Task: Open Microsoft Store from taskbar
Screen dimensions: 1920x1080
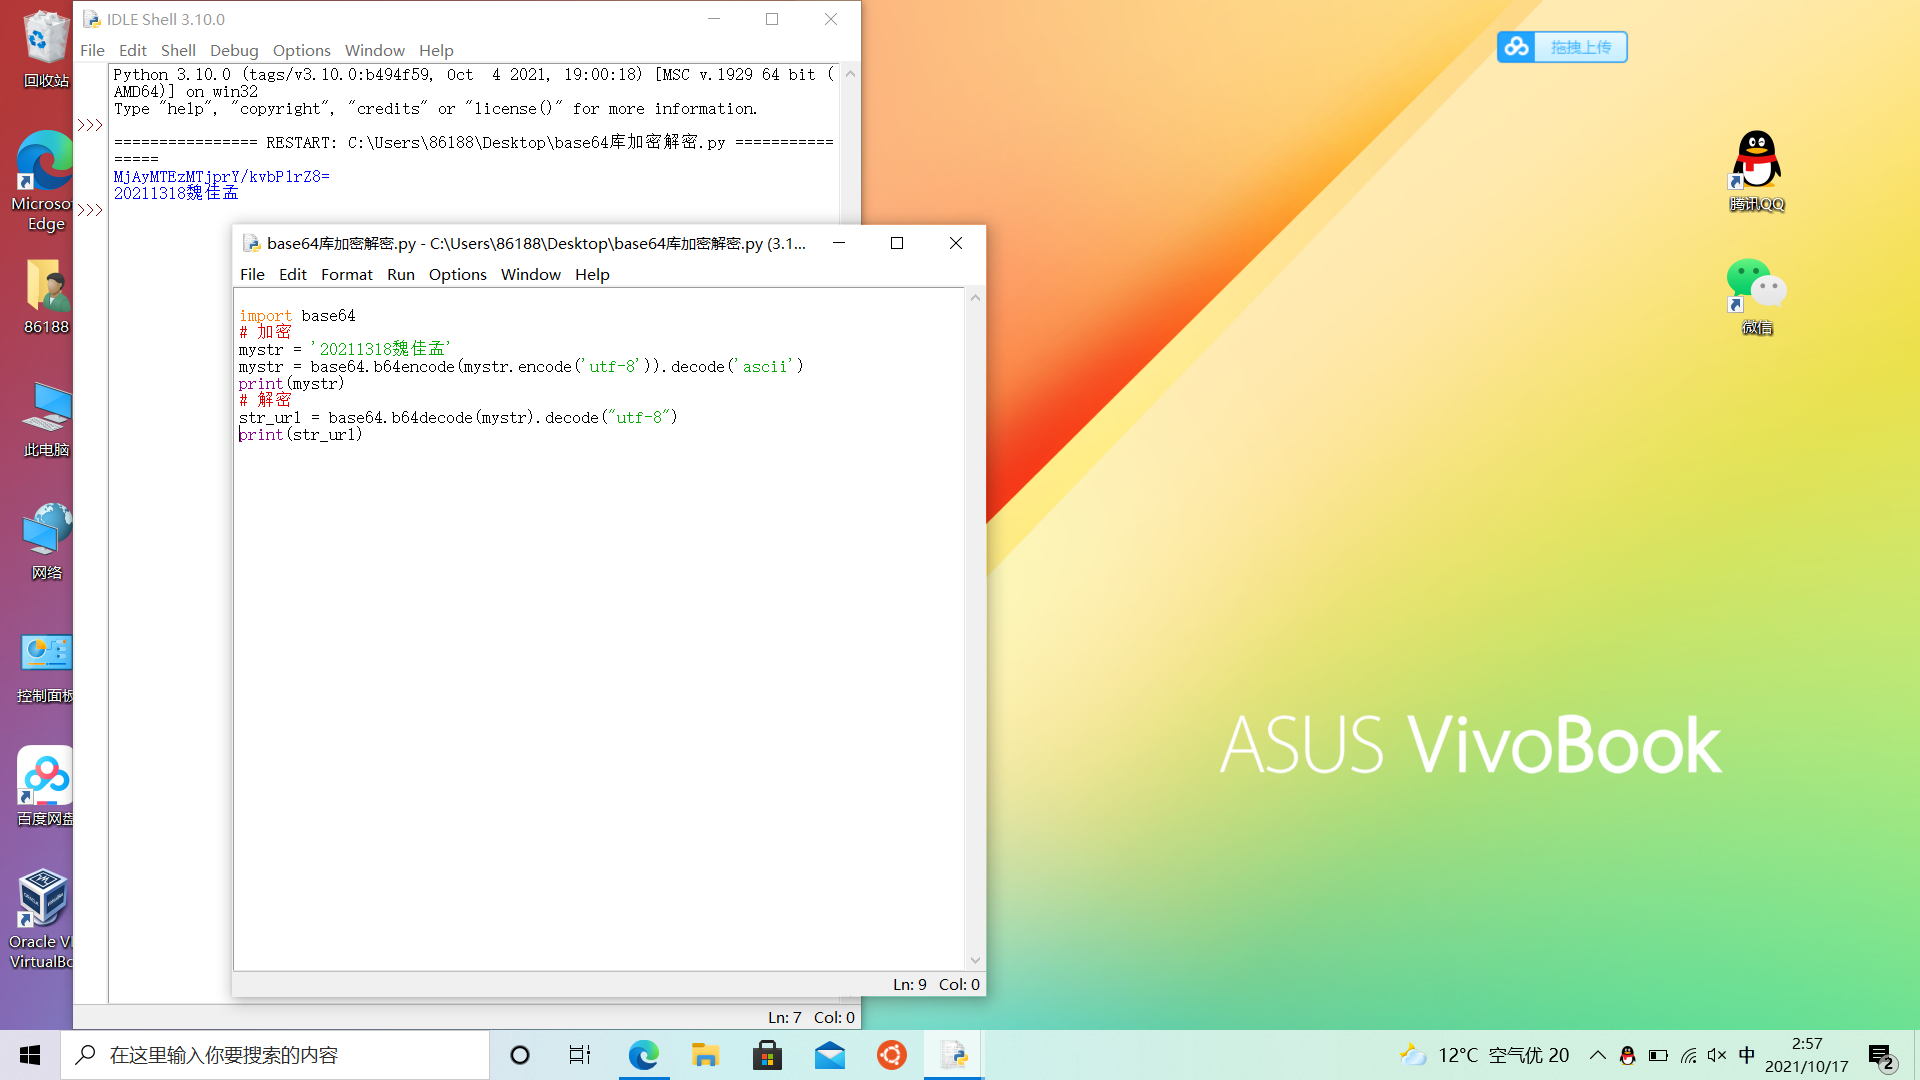Action: (767, 1055)
